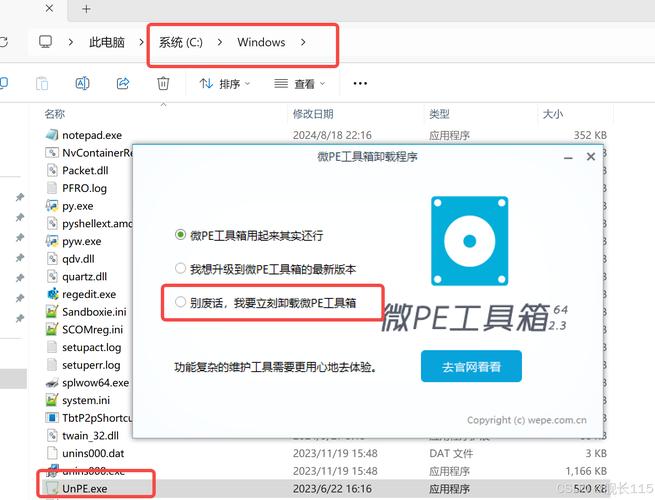Click the setuperr.log file icon
Screen dimensions: 655x500
(x=52, y=365)
